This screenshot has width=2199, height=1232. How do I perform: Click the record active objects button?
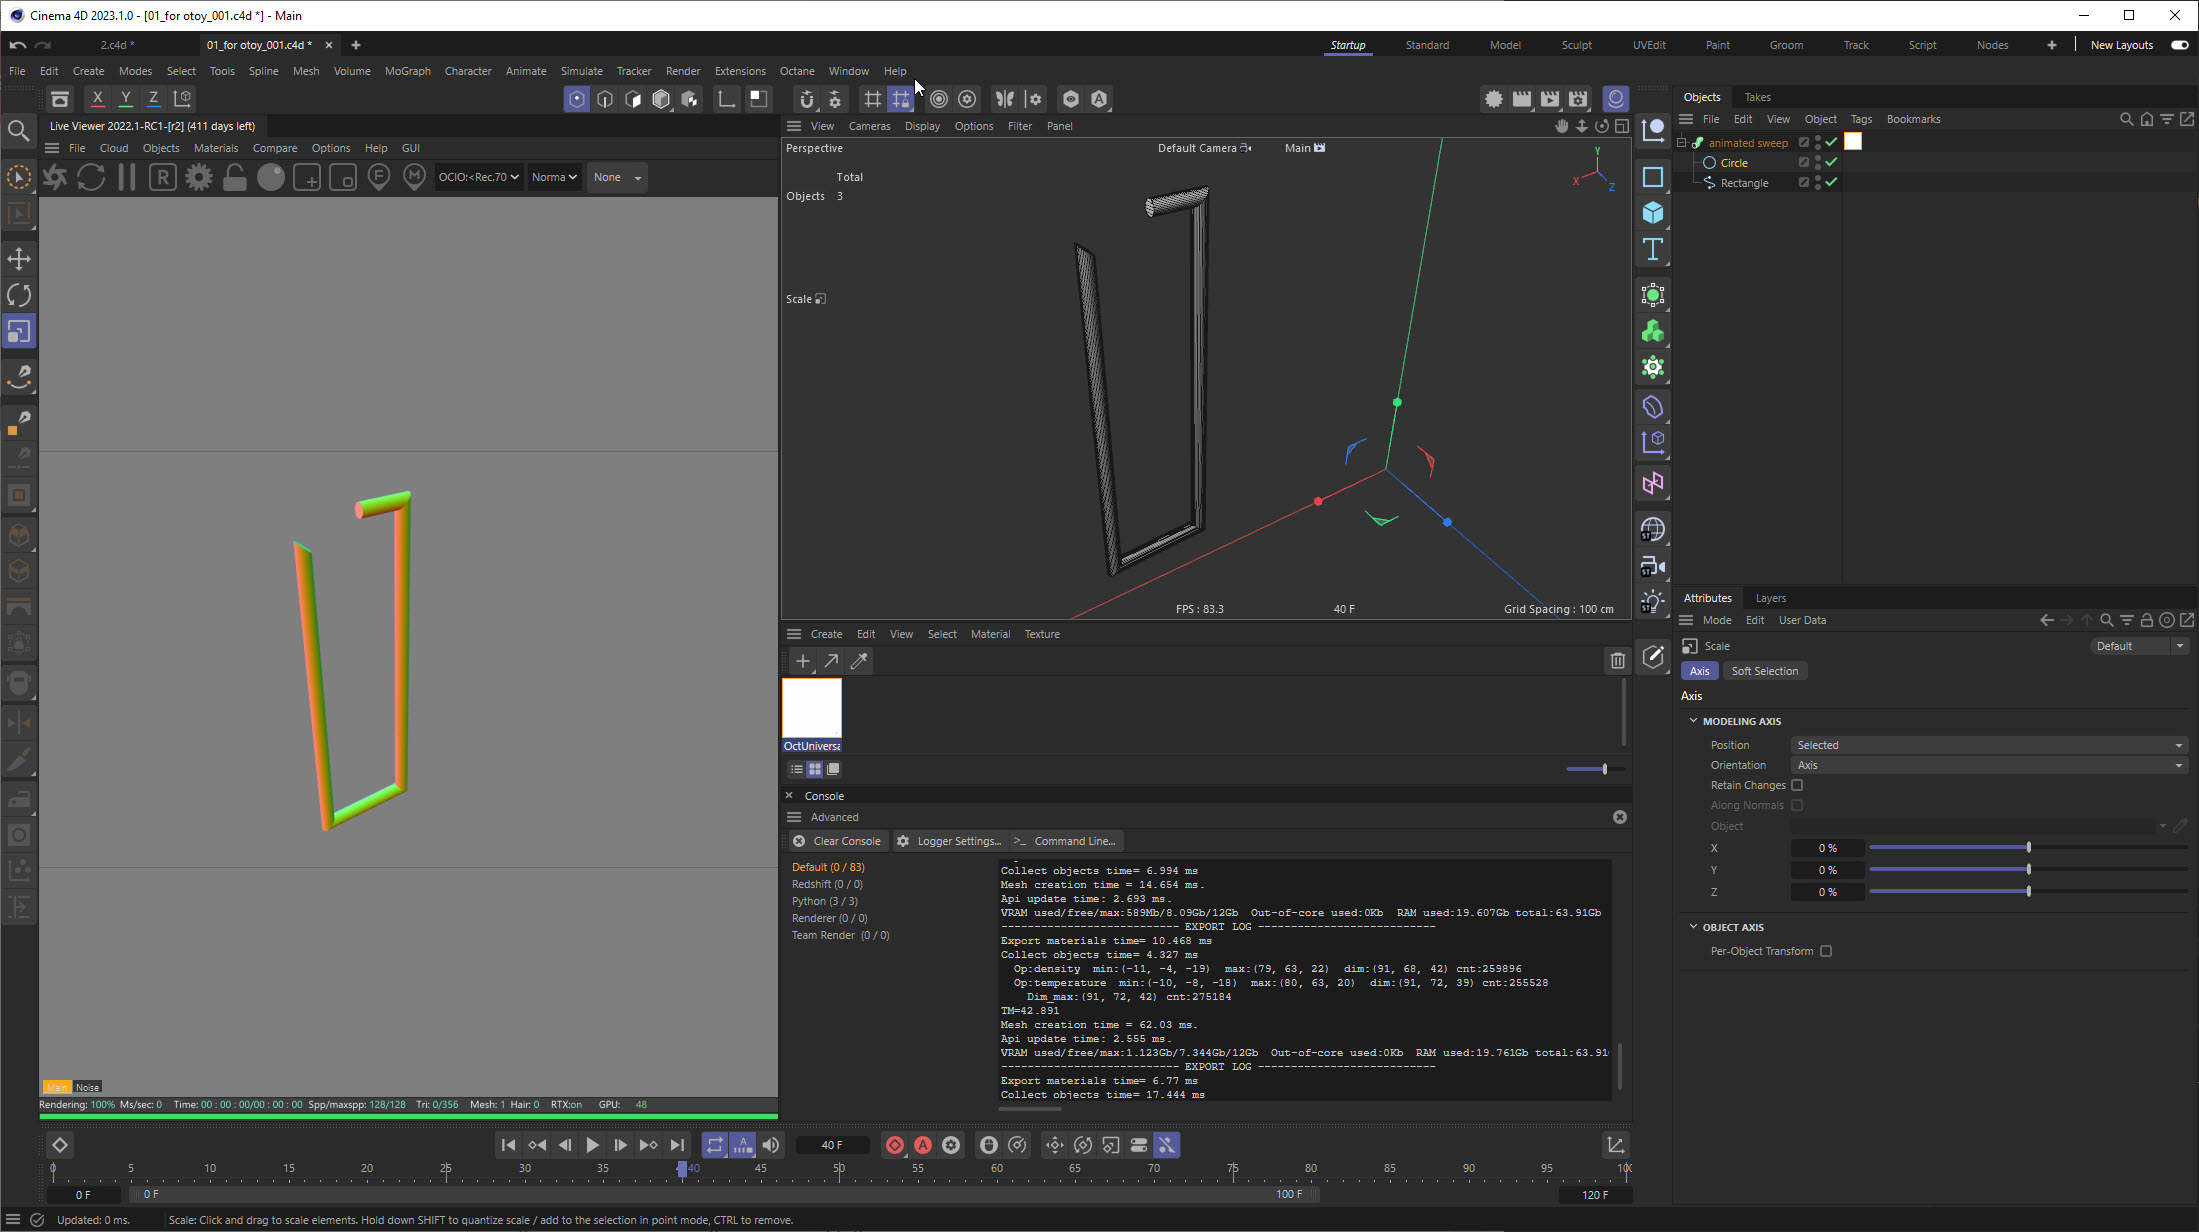[x=895, y=1145]
